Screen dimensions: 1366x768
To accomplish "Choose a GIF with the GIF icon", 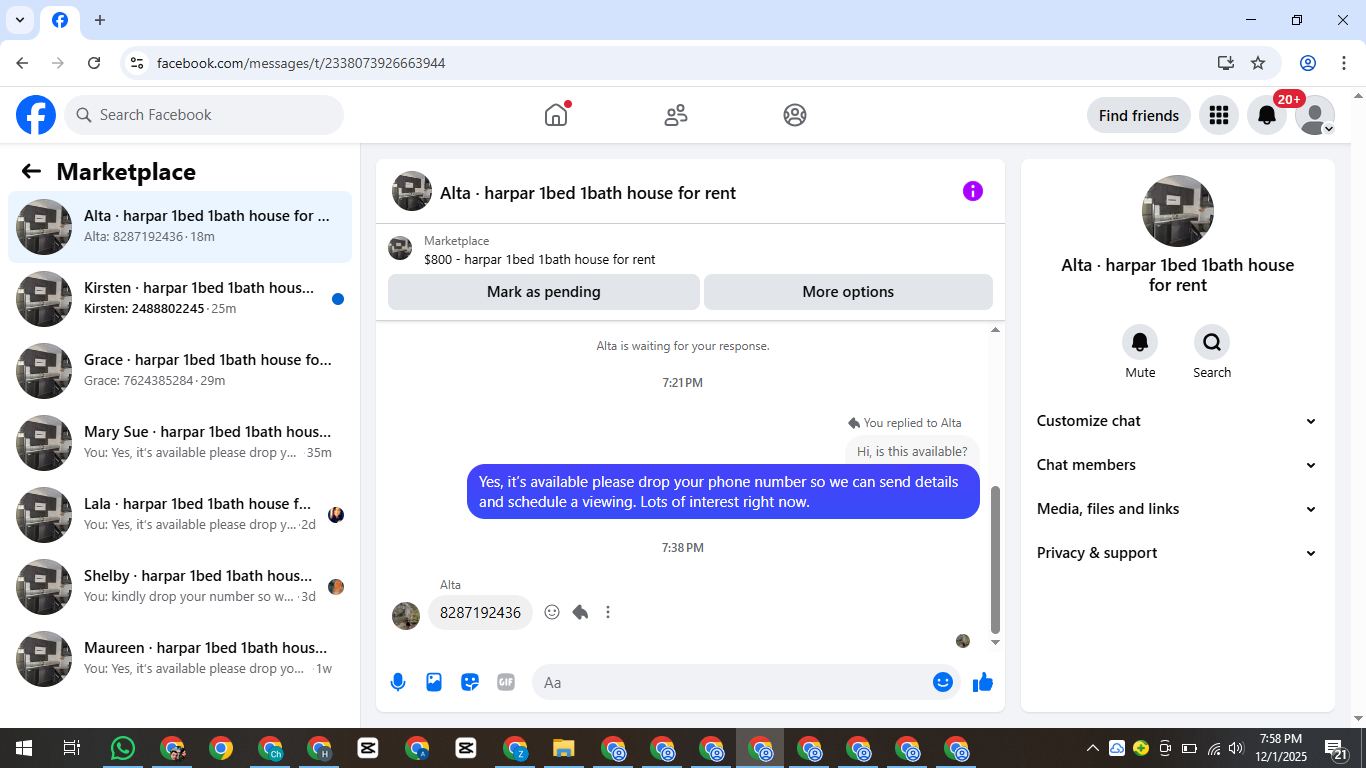I will 506,682.
